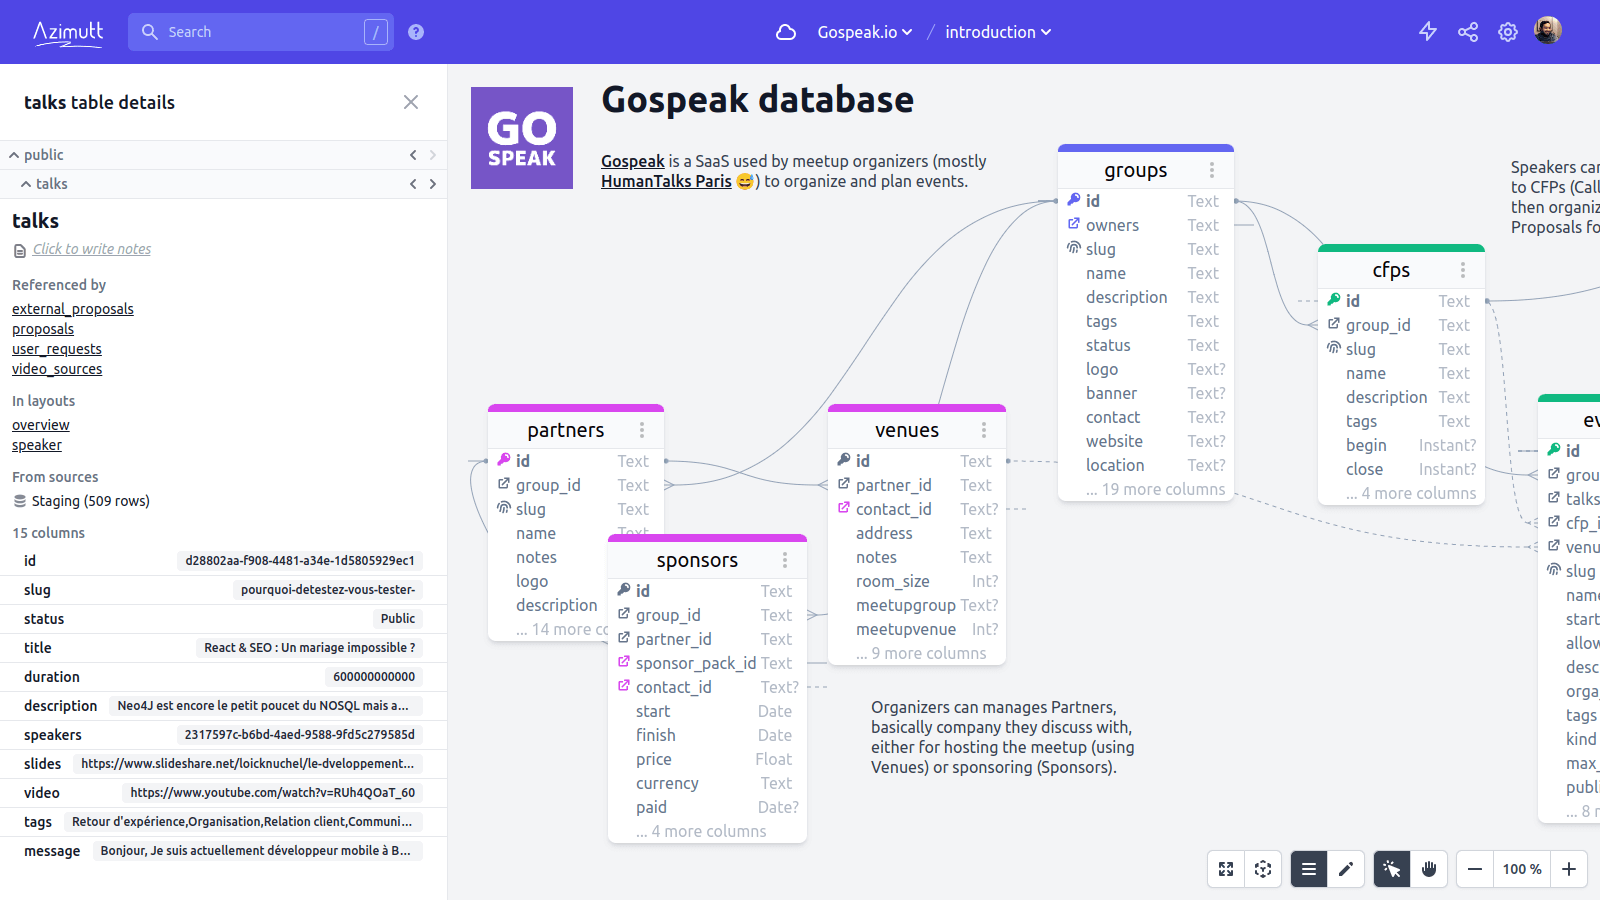Click the fit-diagram-to-screen icon
Screen dimensions: 1600x900
1225,869
